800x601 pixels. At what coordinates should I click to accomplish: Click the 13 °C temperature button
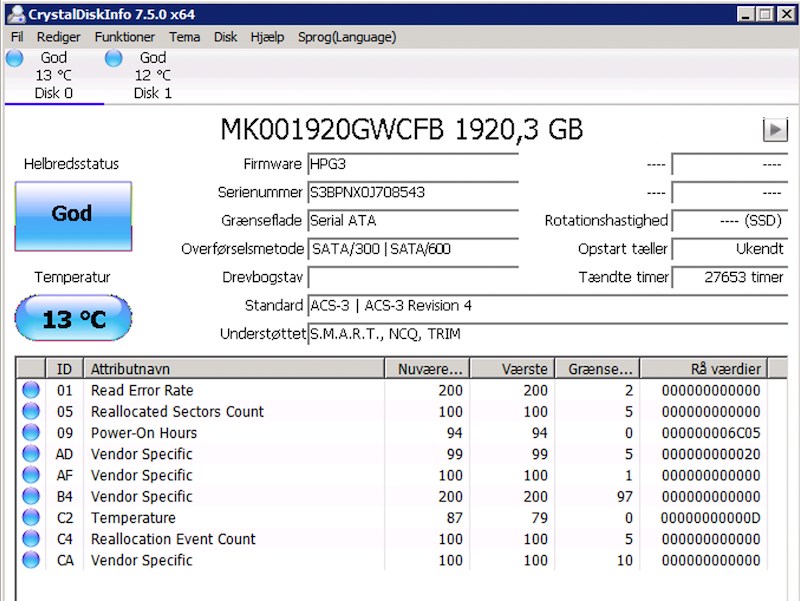[x=73, y=318]
